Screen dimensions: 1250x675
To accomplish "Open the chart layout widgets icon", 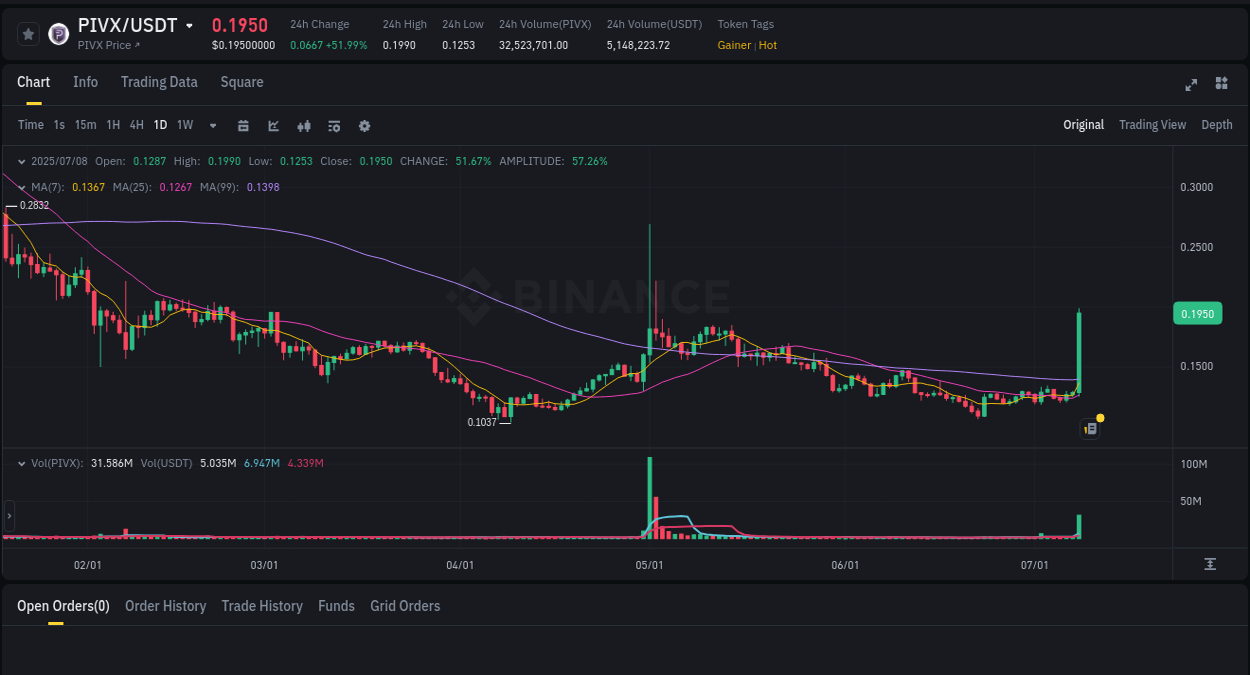I will tap(1221, 85).
